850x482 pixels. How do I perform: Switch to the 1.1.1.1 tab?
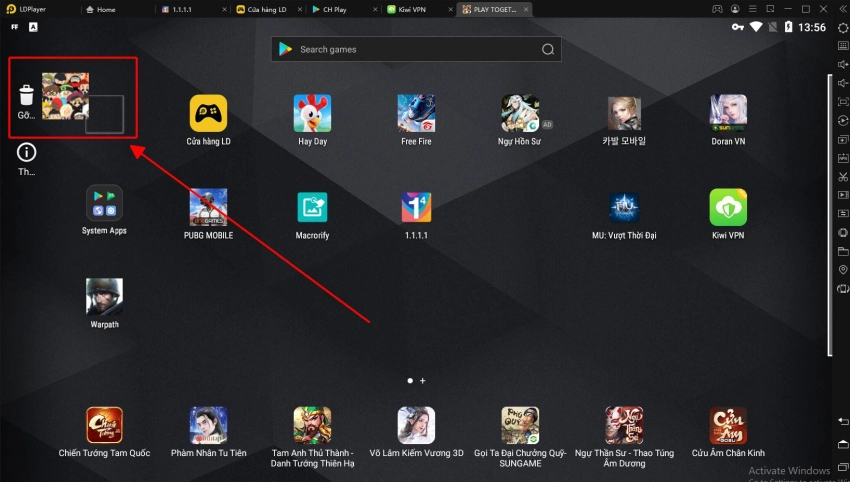pos(192,9)
